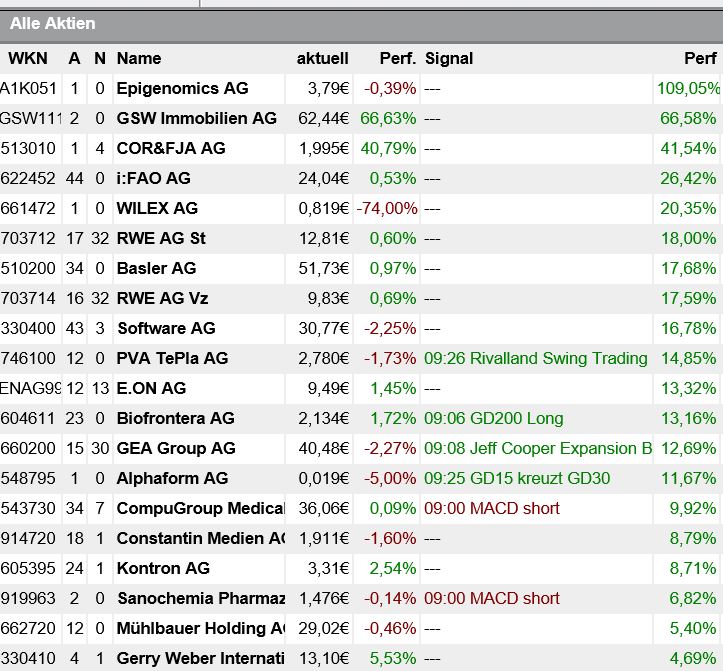Open the Epigenomics AG stock entry
The height and width of the screenshot is (671, 723).
pos(182,88)
